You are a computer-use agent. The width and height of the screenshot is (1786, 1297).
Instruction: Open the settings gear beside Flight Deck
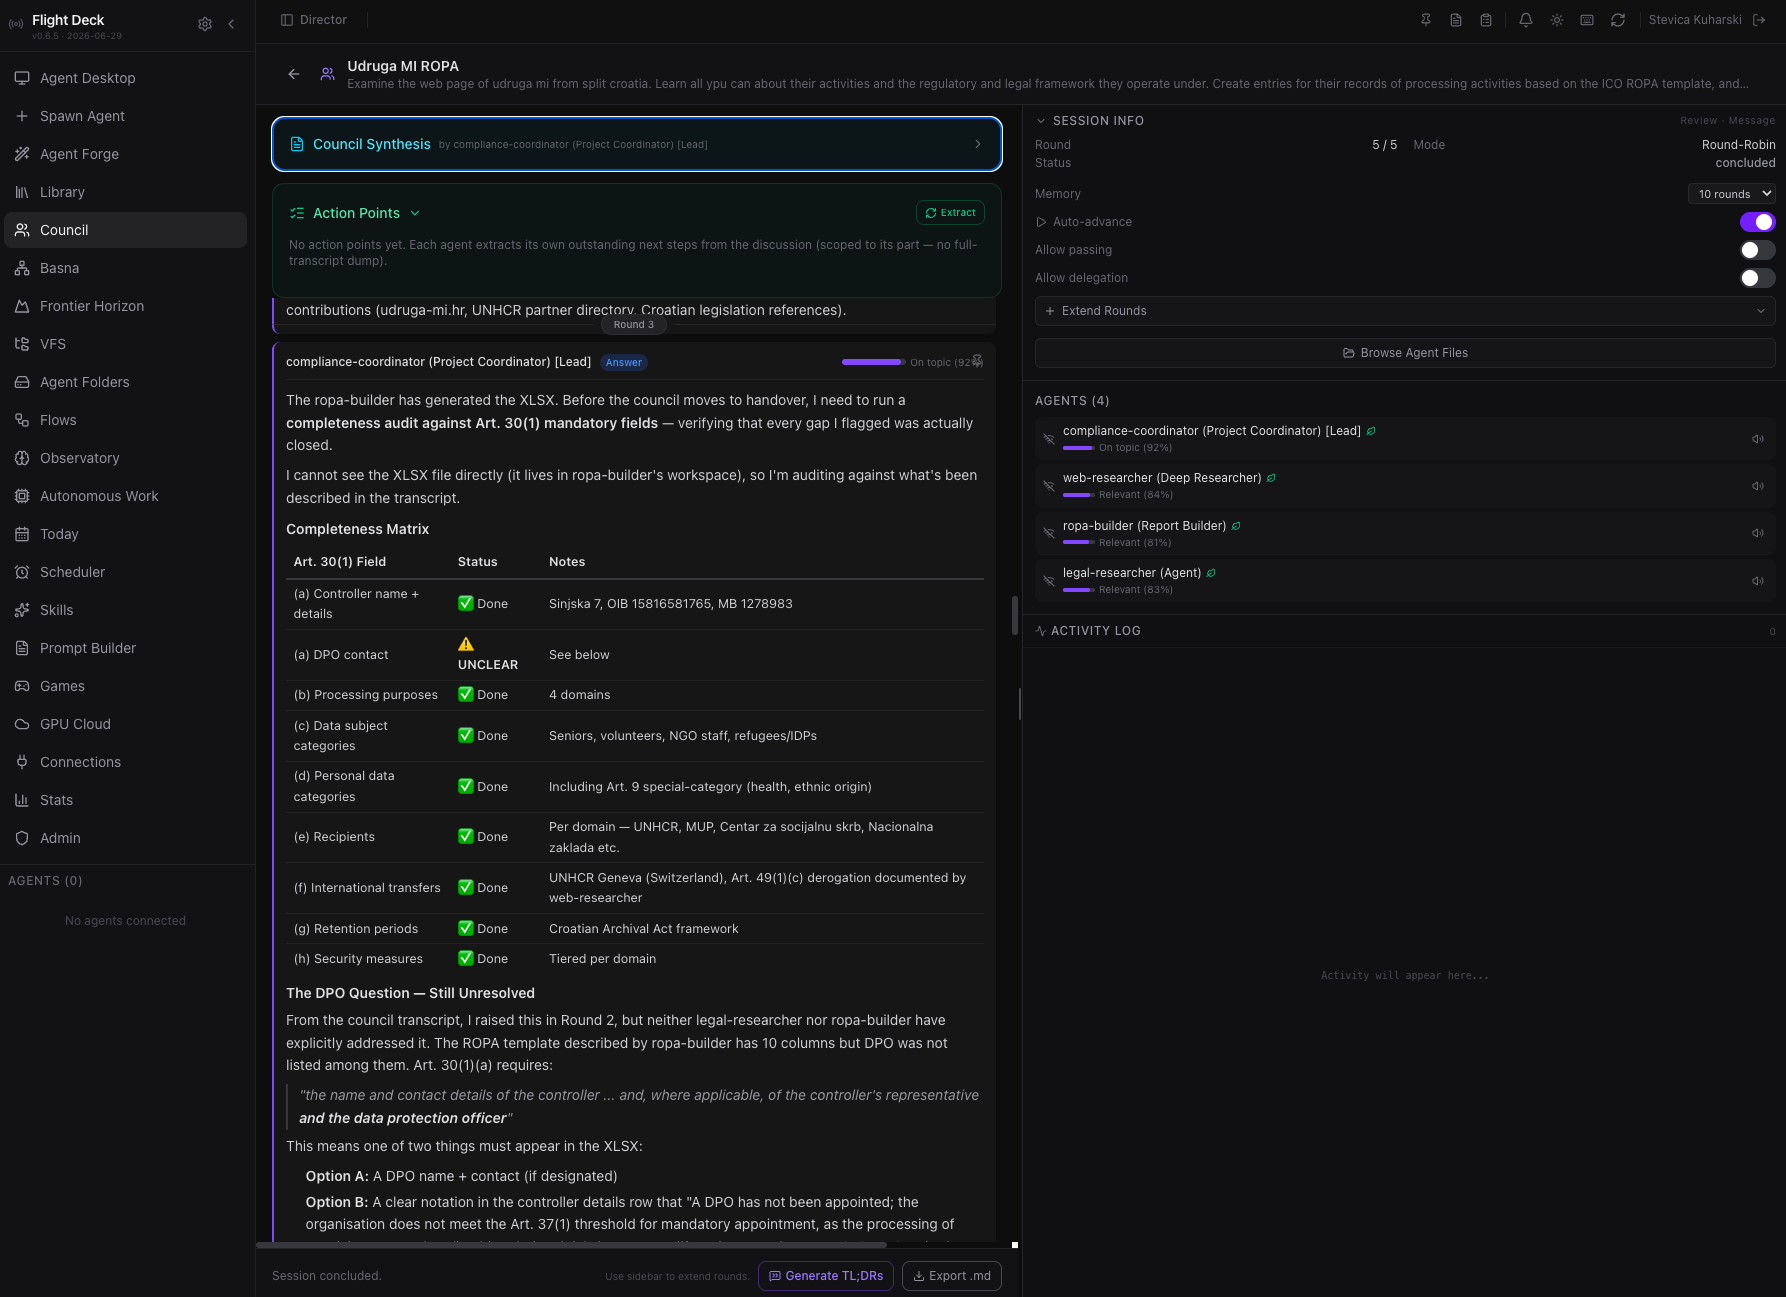(205, 24)
